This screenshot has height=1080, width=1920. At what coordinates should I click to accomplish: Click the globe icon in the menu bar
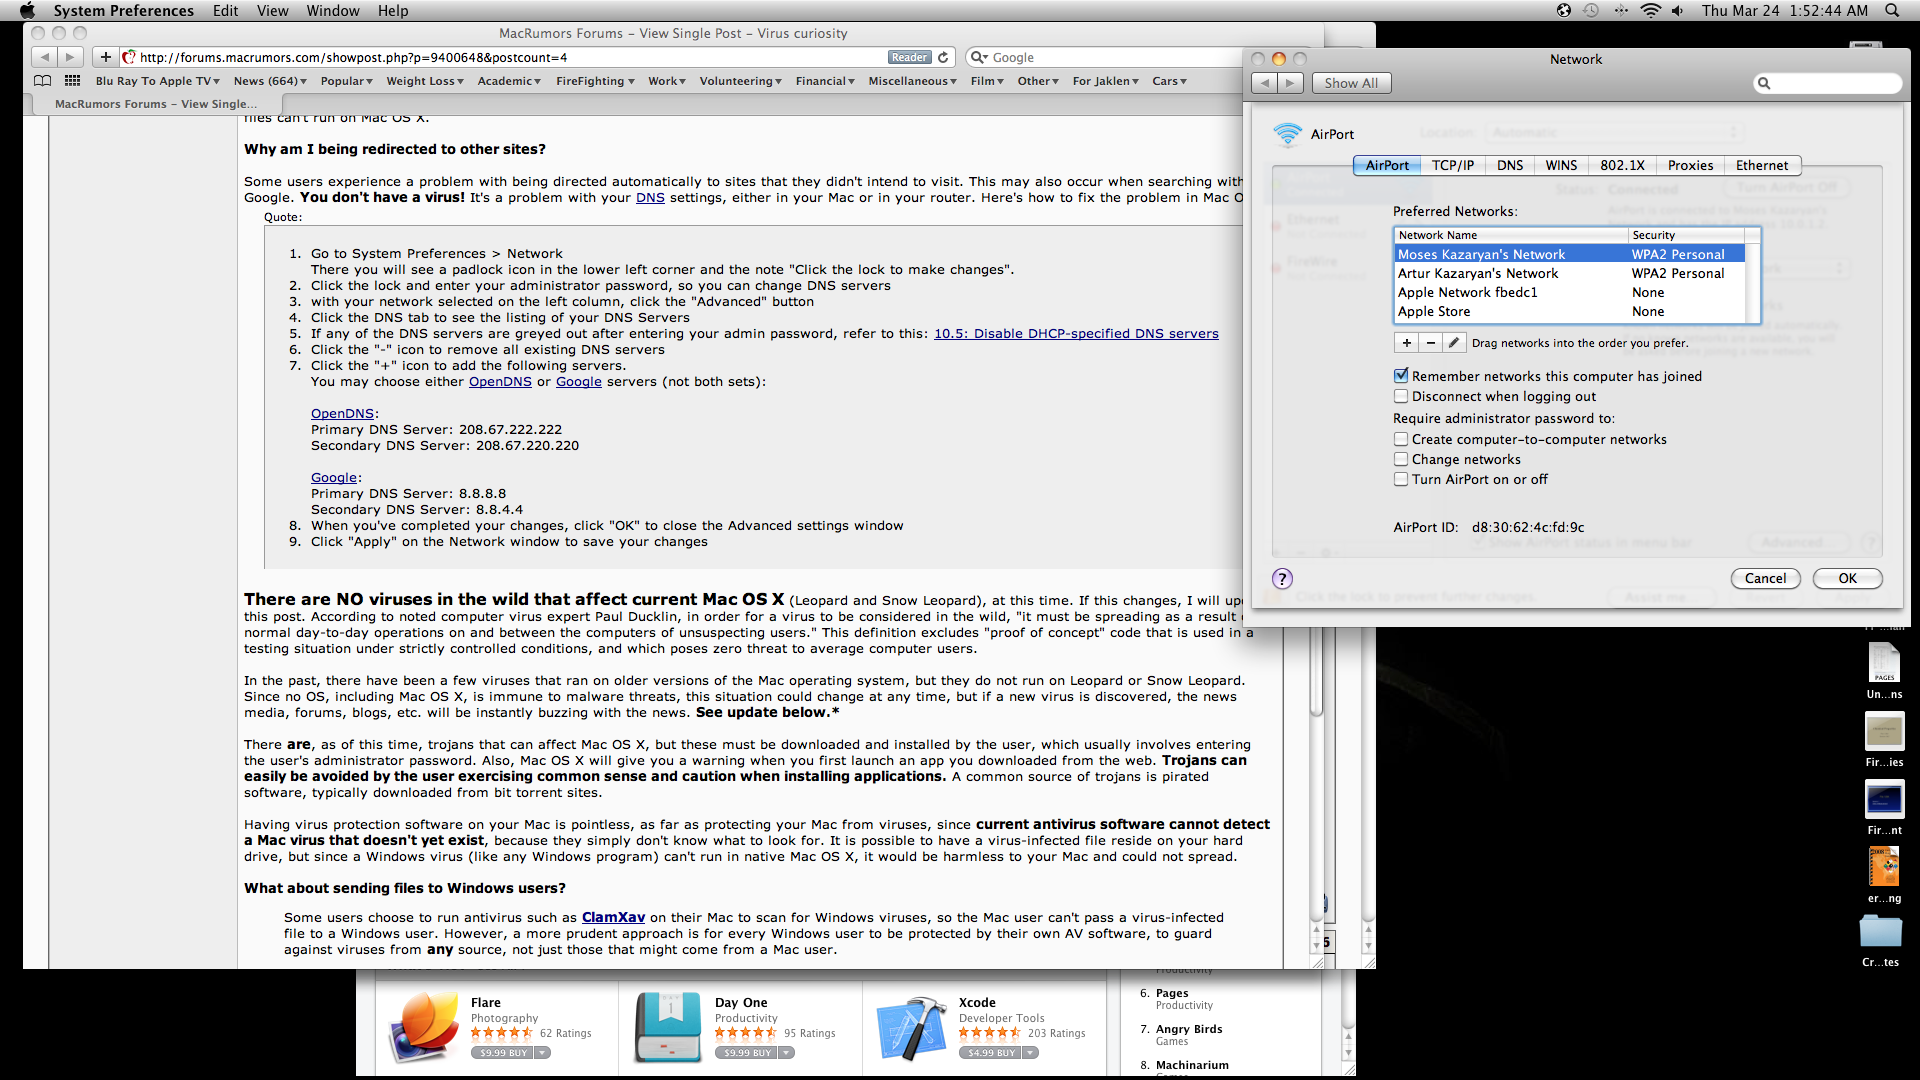1563,11
